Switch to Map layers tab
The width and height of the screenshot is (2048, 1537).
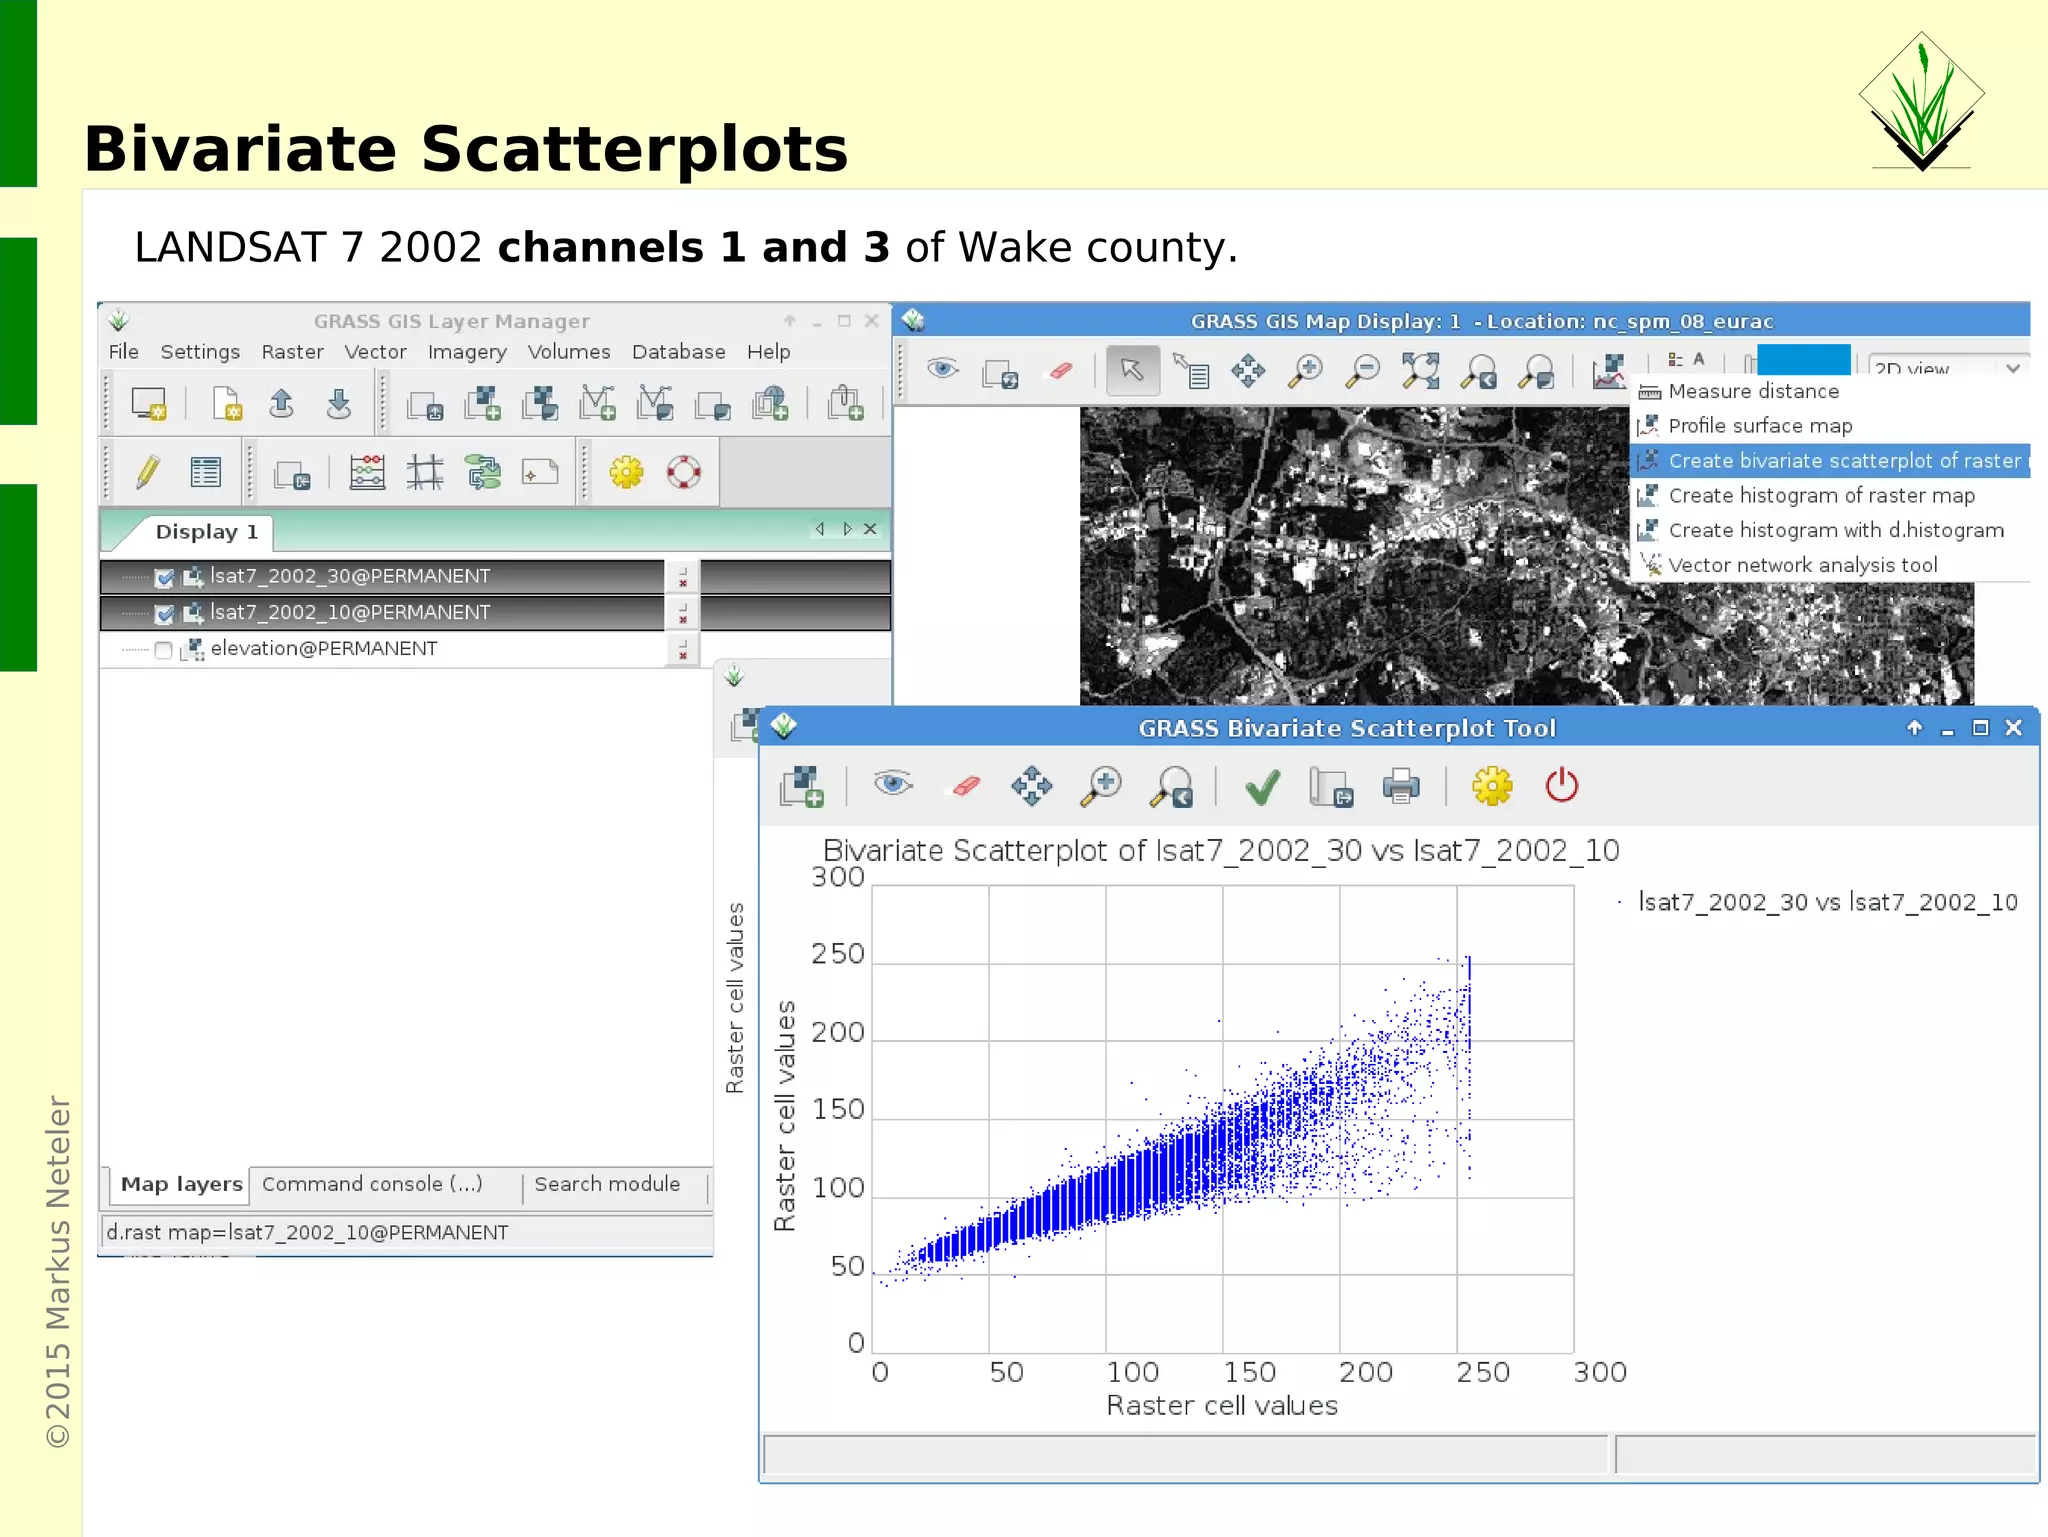click(x=181, y=1185)
